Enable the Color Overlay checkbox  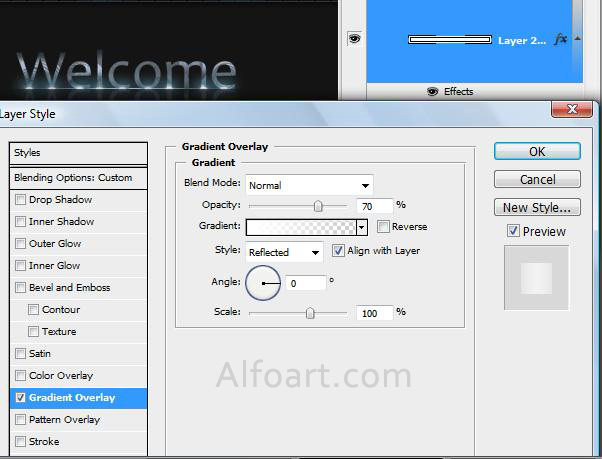point(20,375)
